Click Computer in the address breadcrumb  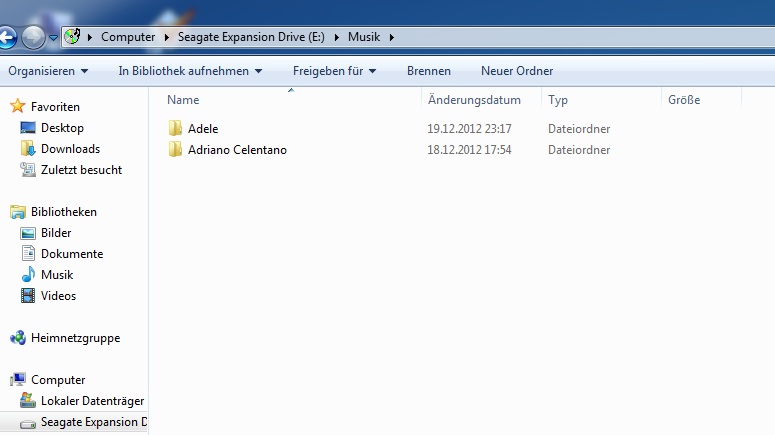[x=128, y=37]
